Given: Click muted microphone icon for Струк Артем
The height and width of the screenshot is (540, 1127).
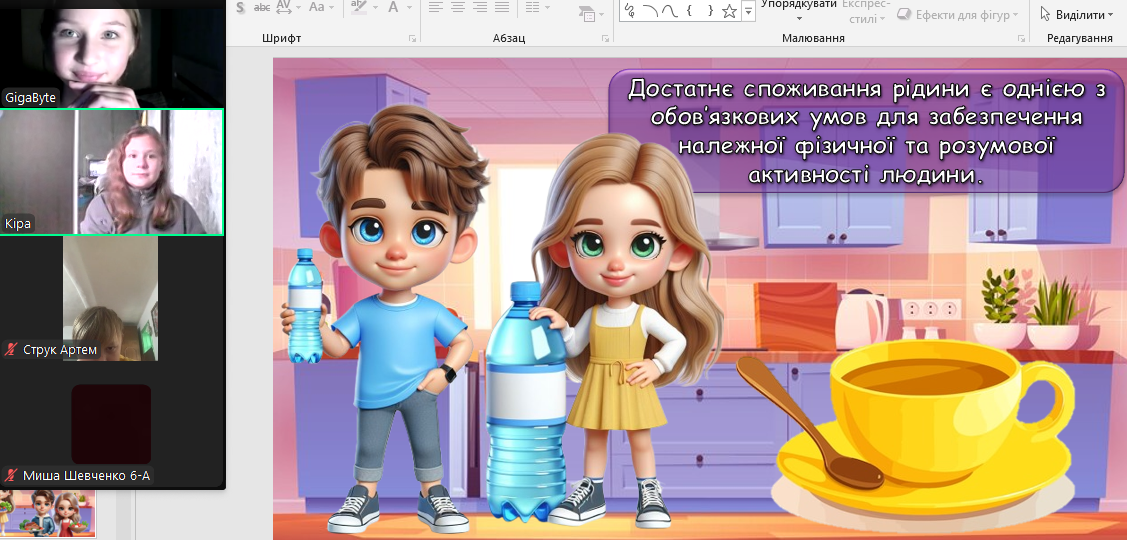Looking at the screenshot, I should [11, 349].
